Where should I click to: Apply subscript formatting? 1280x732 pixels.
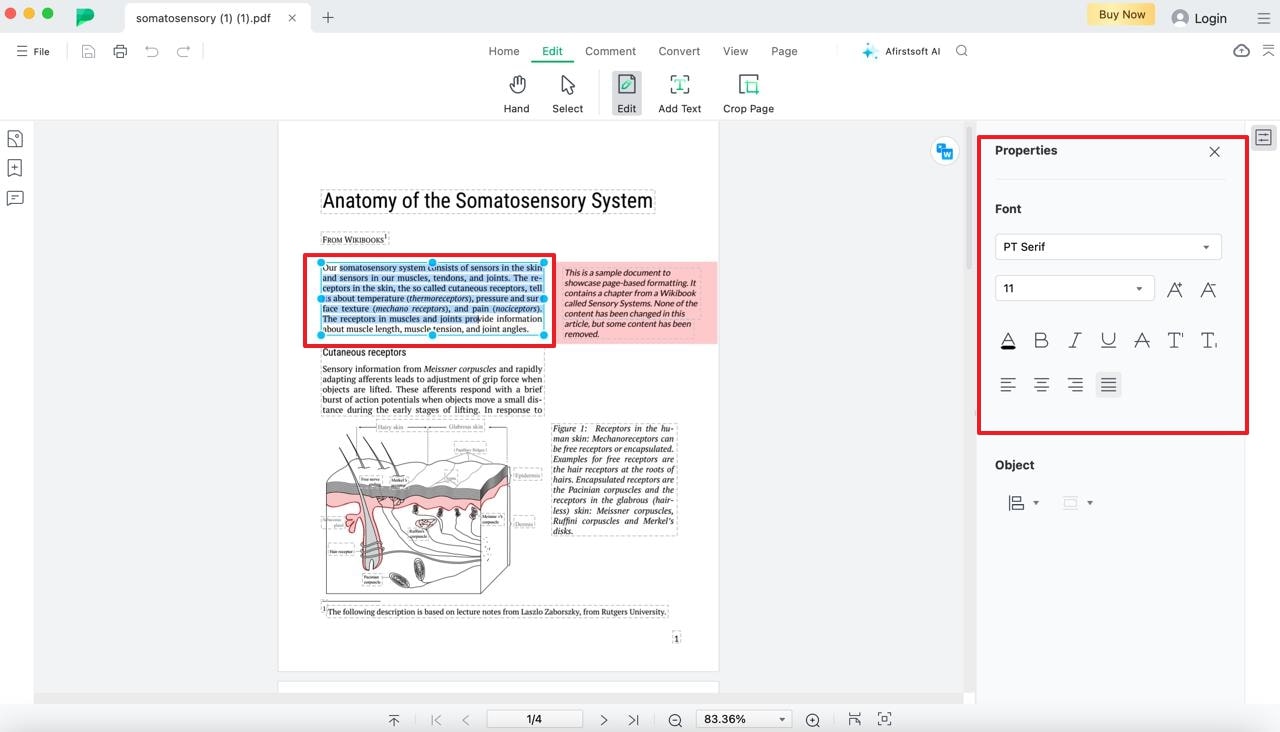pyautogui.click(x=1209, y=341)
